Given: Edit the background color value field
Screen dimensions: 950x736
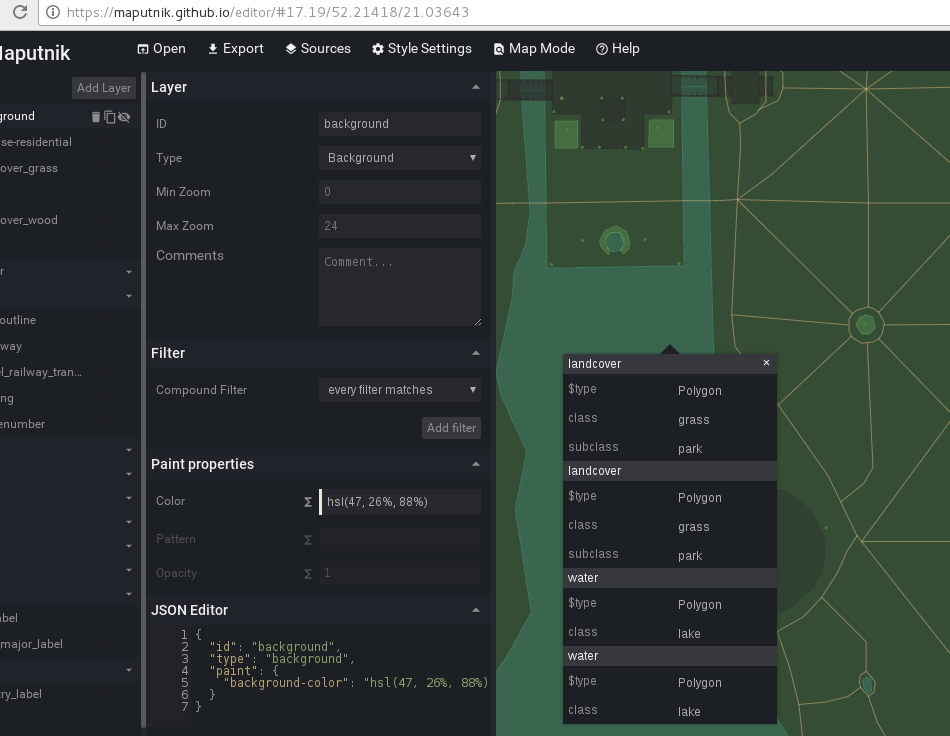Looking at the screenshot, I should [x=399, y=501].
